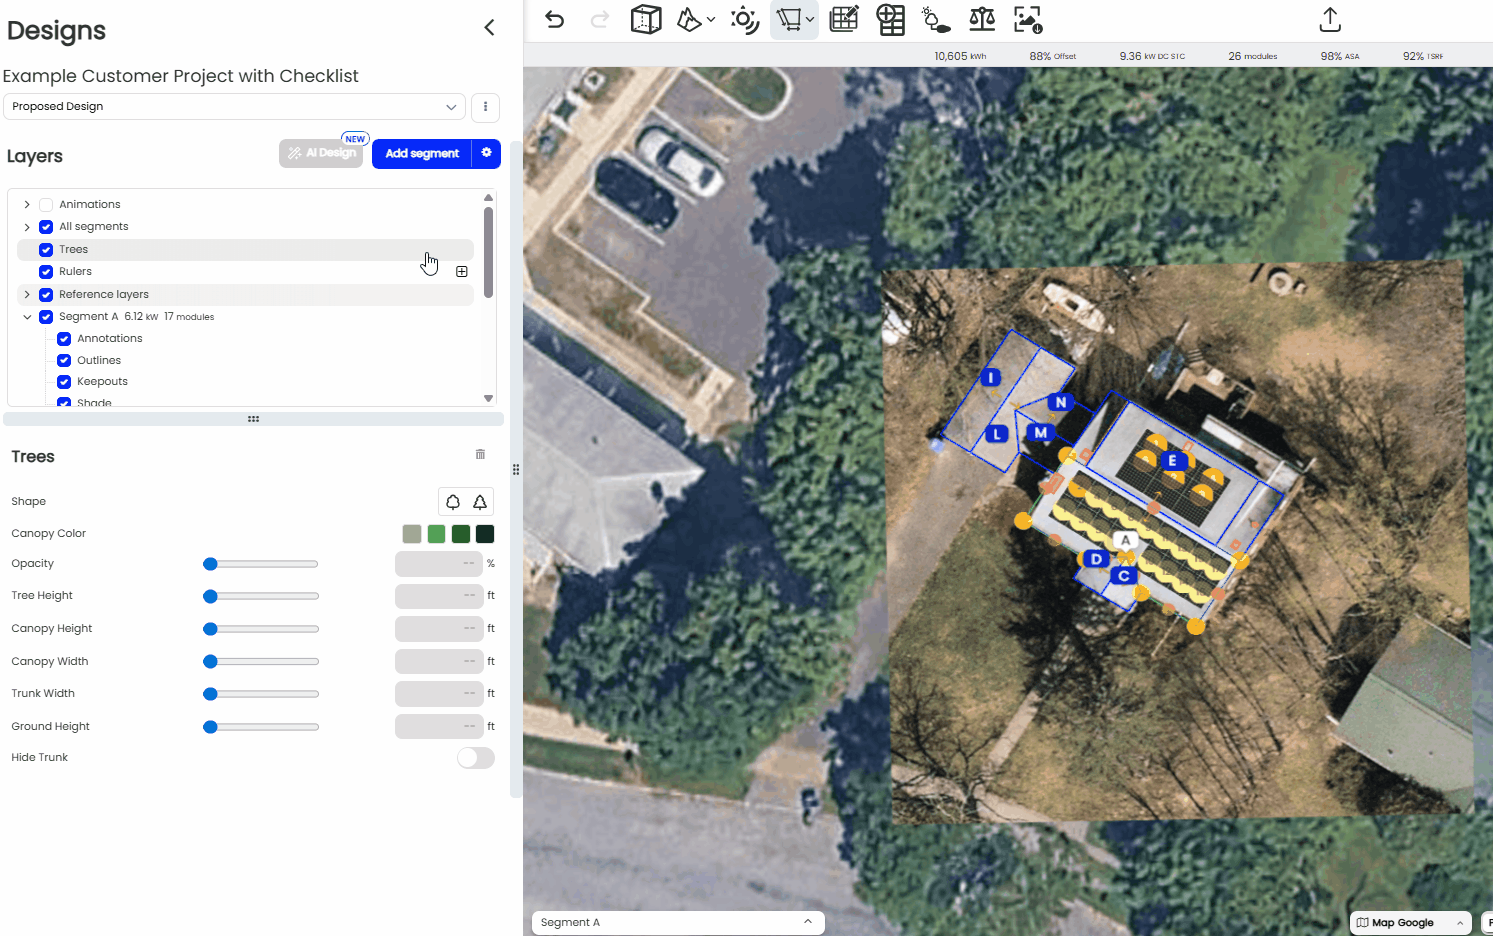Click the balance scales icon

pos(982,20)
